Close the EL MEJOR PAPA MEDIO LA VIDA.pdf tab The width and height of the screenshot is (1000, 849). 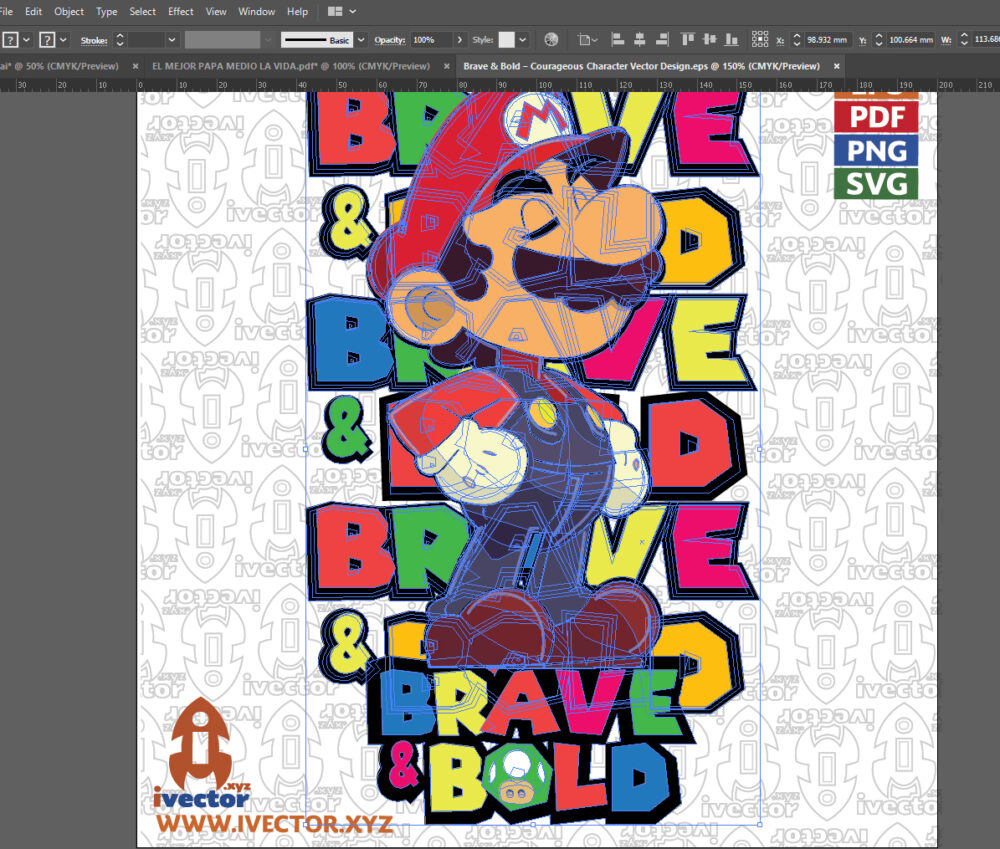pos(446,66)
